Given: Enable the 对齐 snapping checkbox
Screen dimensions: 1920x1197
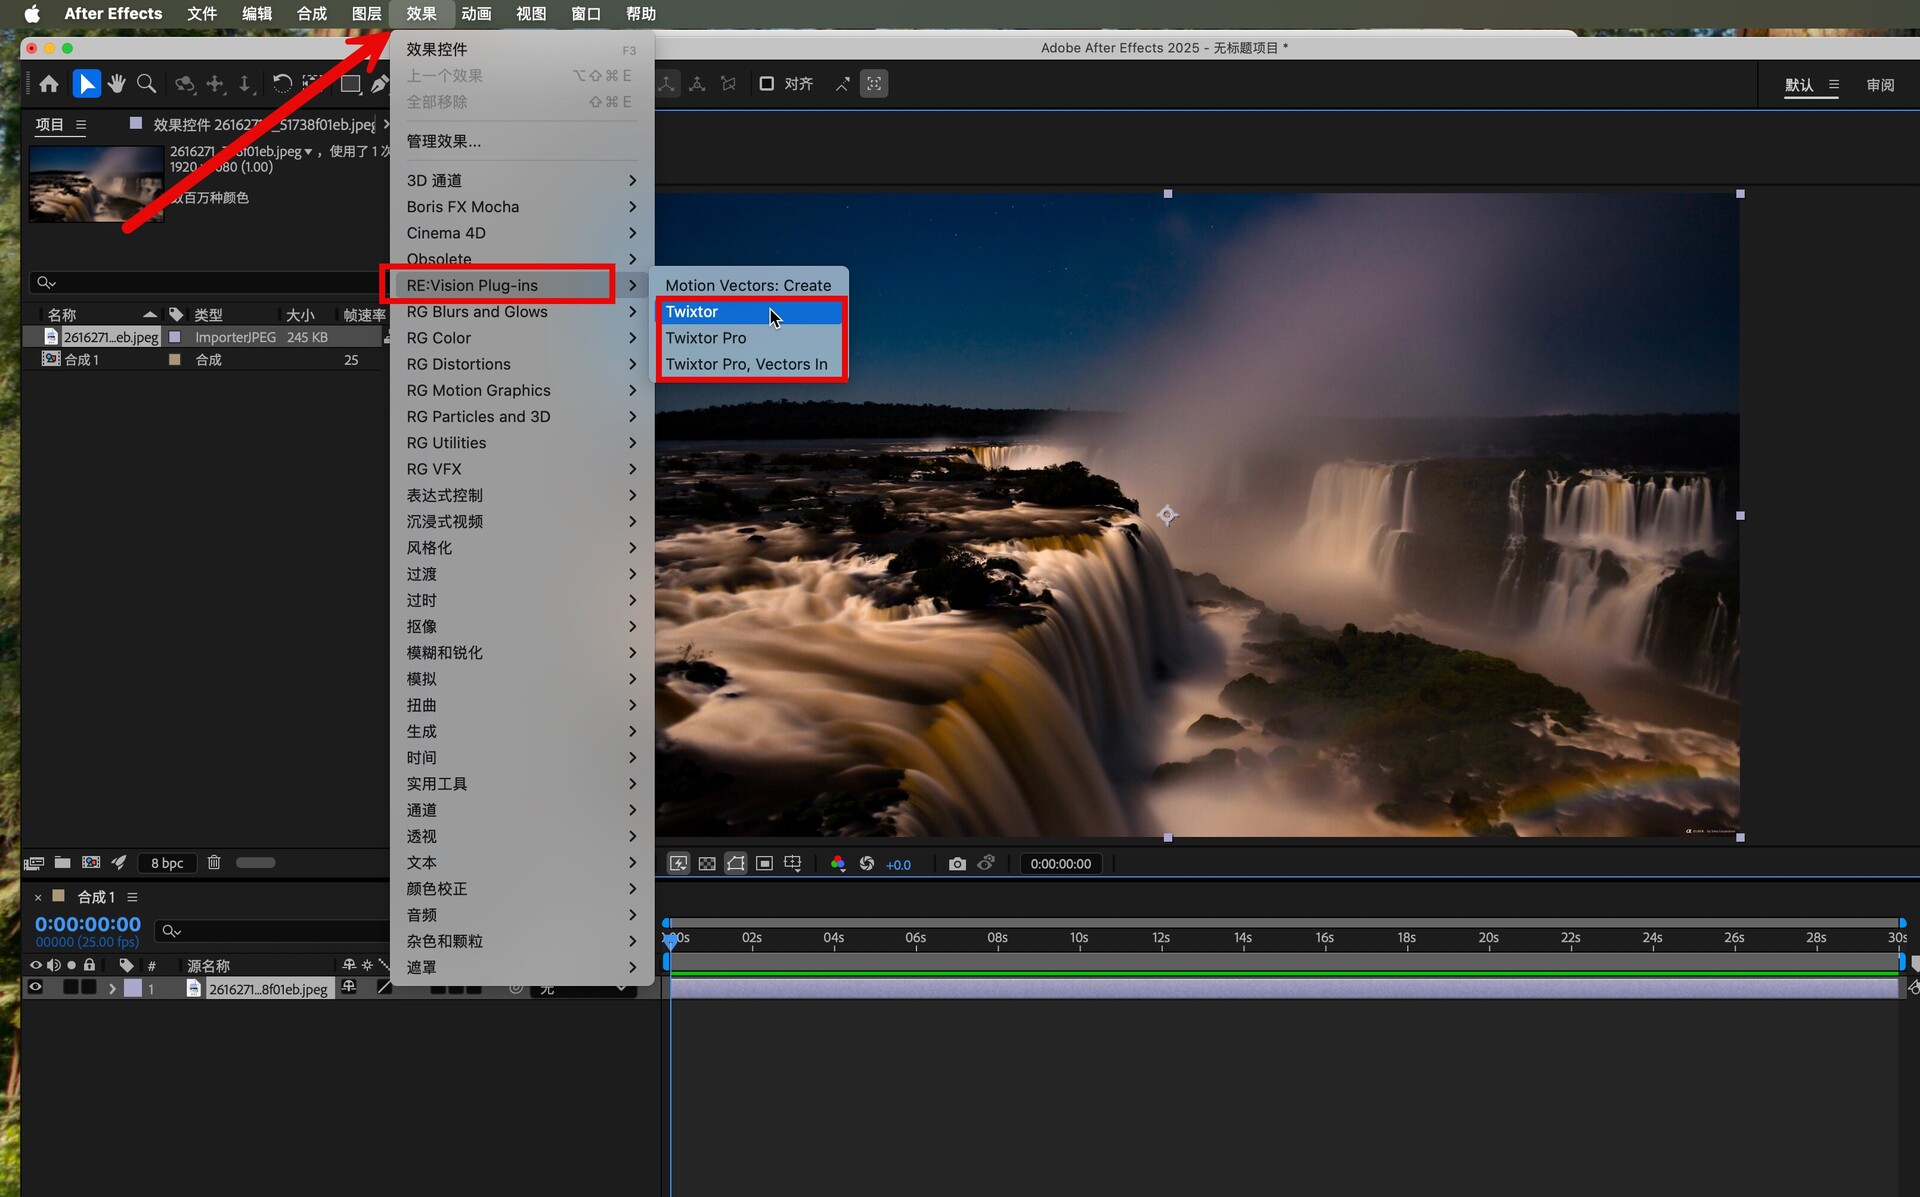Looking at the screenshot, I should point(767,84).
